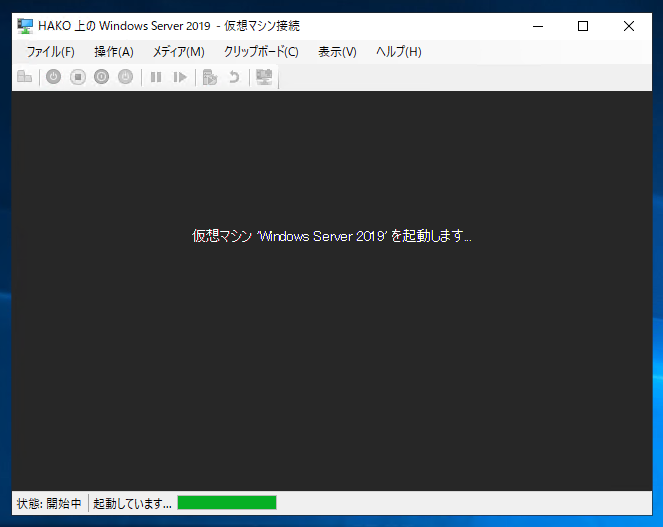The image size is (663, 527).
Task: Click the green startup progress bar
Action: pyautogui.click(x=227, y=502)
